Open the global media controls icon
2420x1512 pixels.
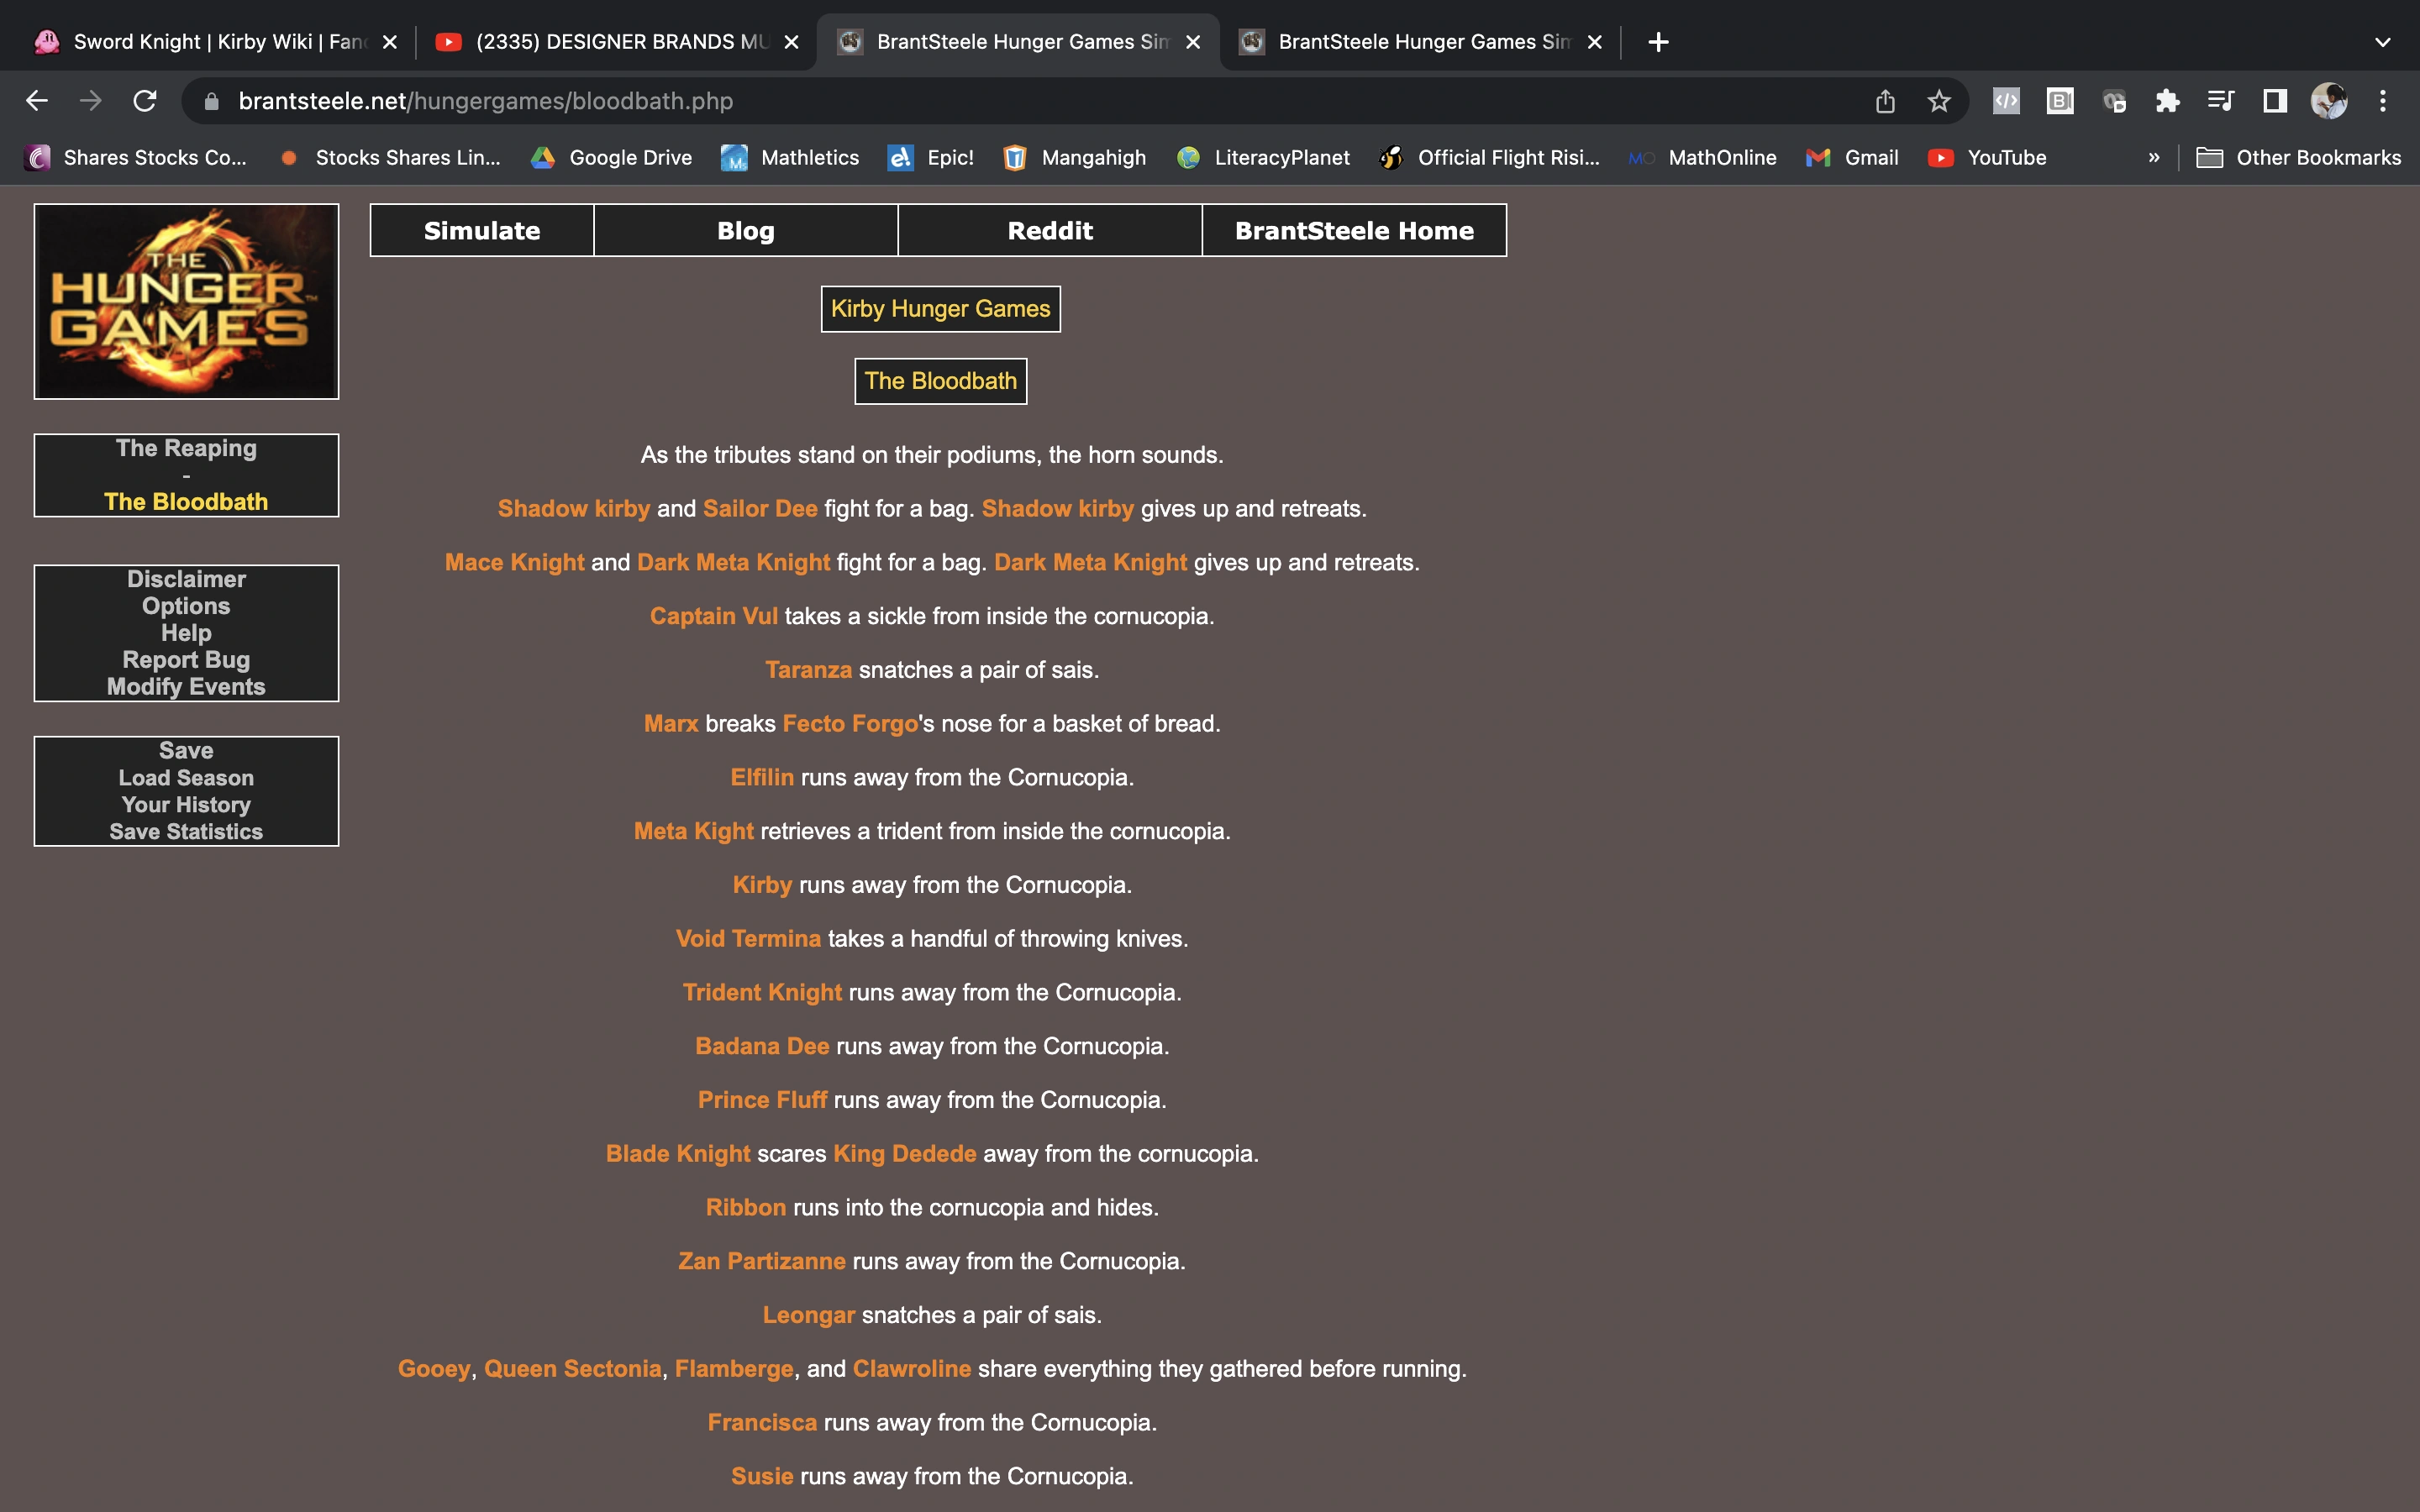2220,100
